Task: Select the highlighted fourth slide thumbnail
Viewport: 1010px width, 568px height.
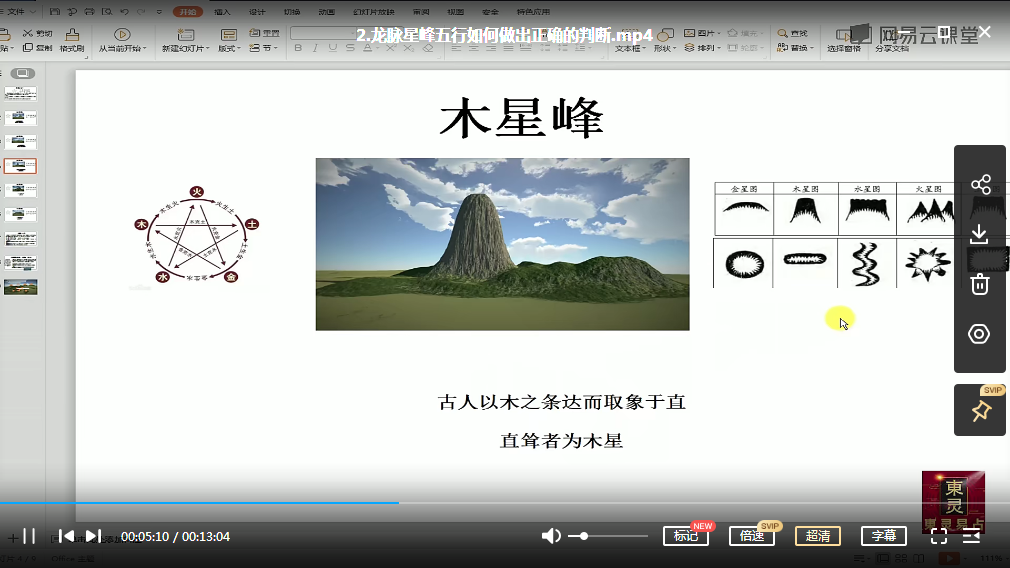Action: click(21, 166)
